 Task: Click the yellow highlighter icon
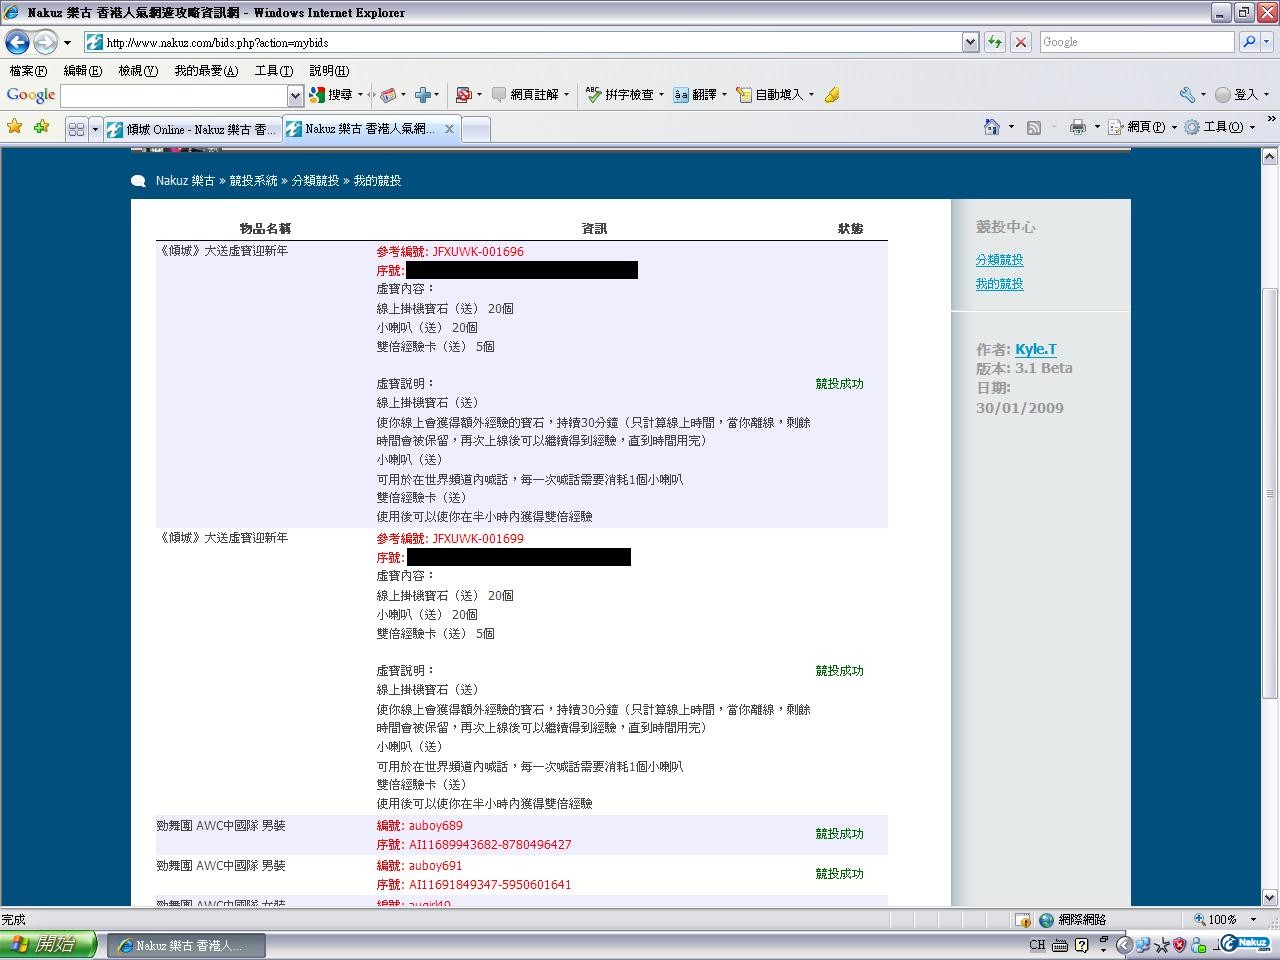(831, 95)
